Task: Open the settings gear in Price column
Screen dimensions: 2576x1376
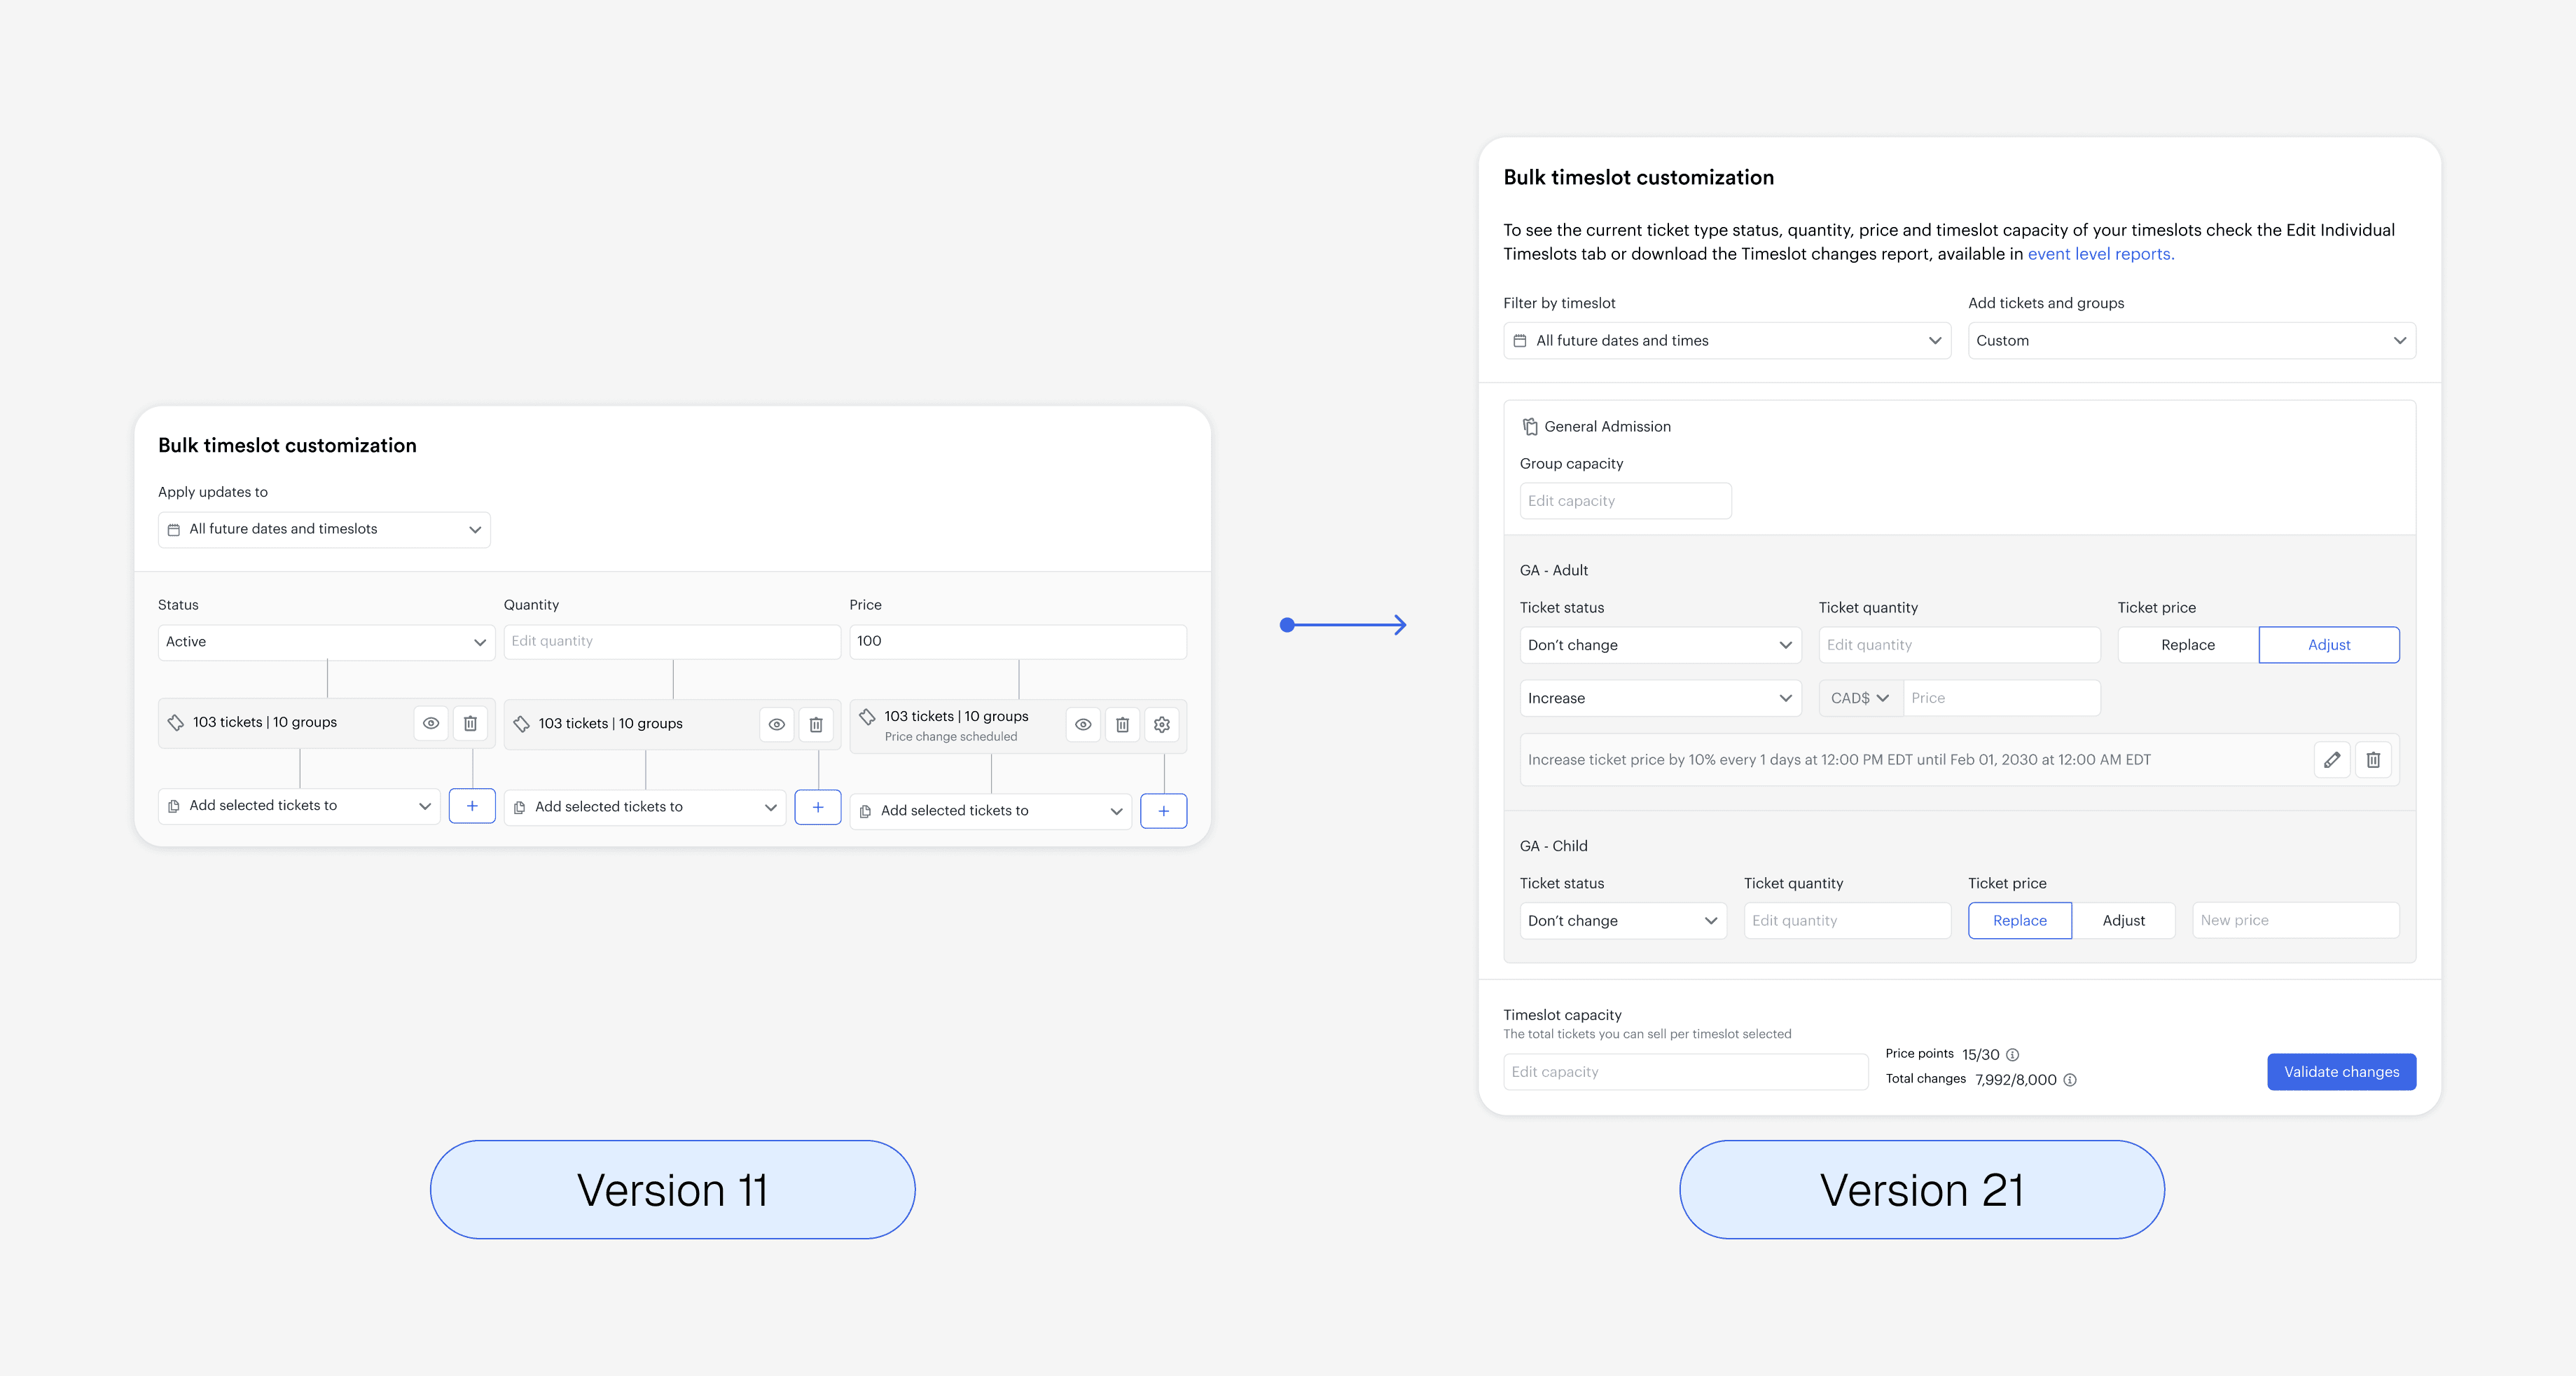Action: [x=1161, y=725]
